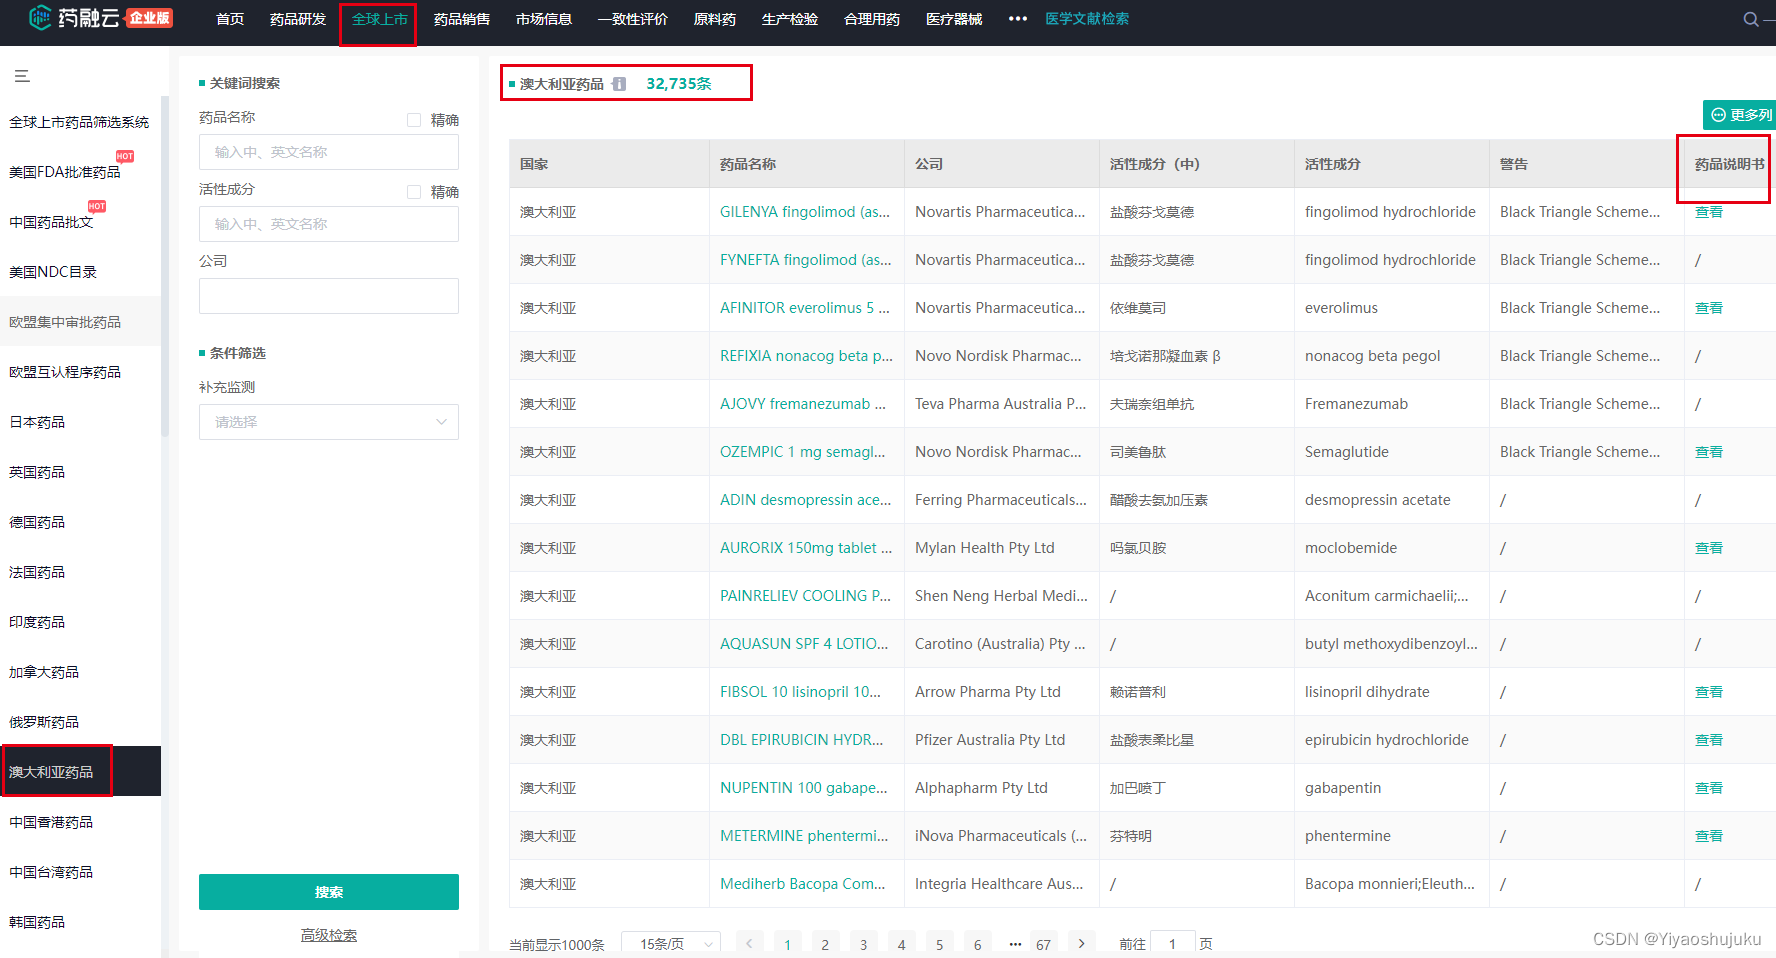
Task: Go to previous page arrow in pagination
Action: click(x=749, y=943)
